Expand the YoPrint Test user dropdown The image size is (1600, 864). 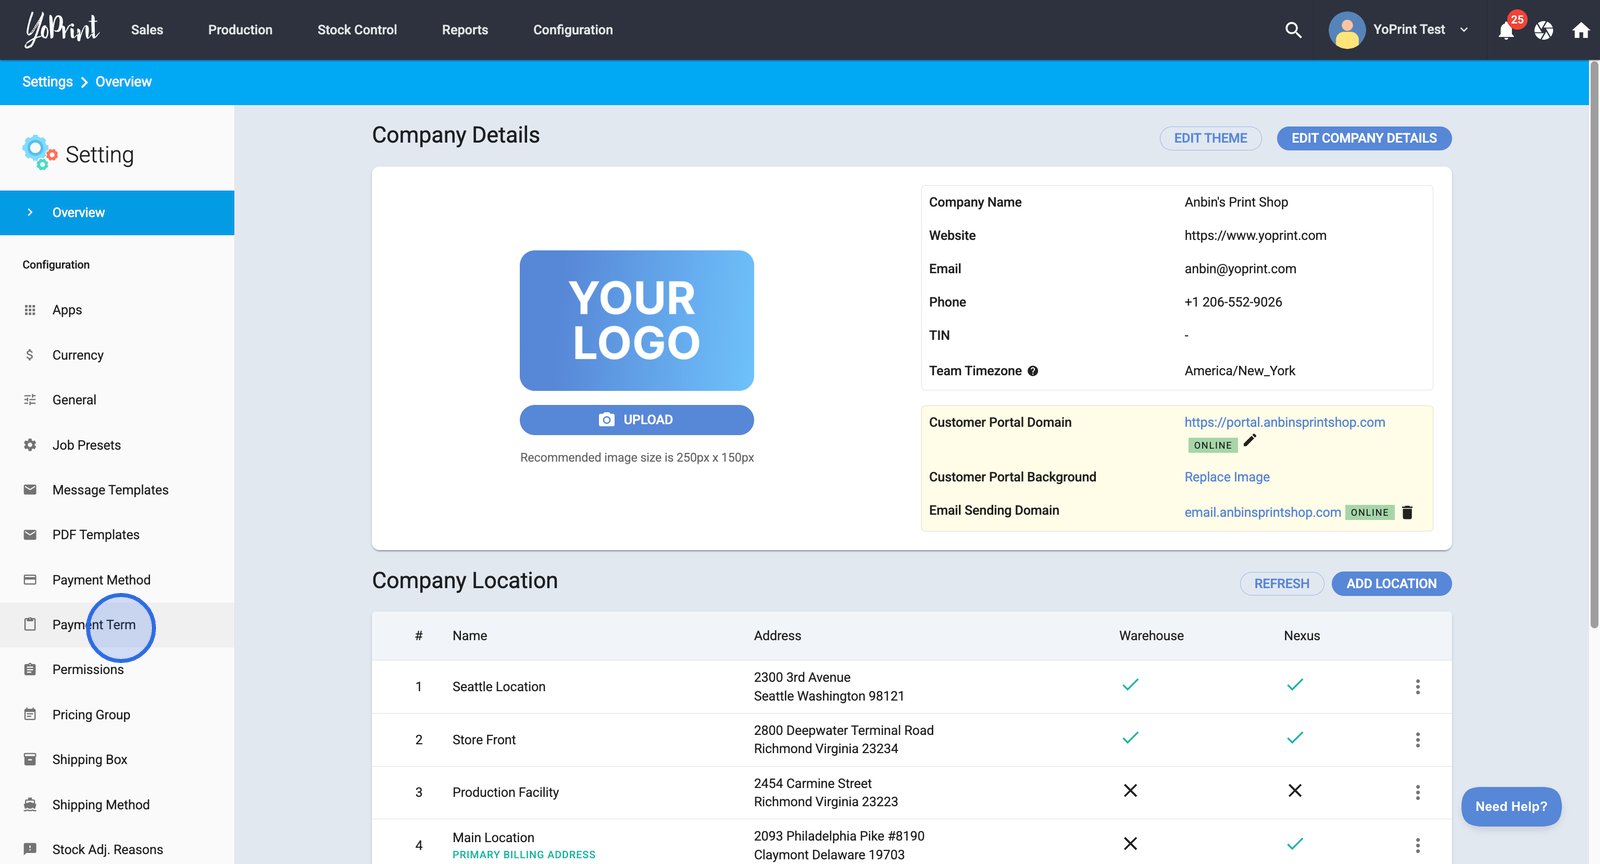(x=1463, y=30)
